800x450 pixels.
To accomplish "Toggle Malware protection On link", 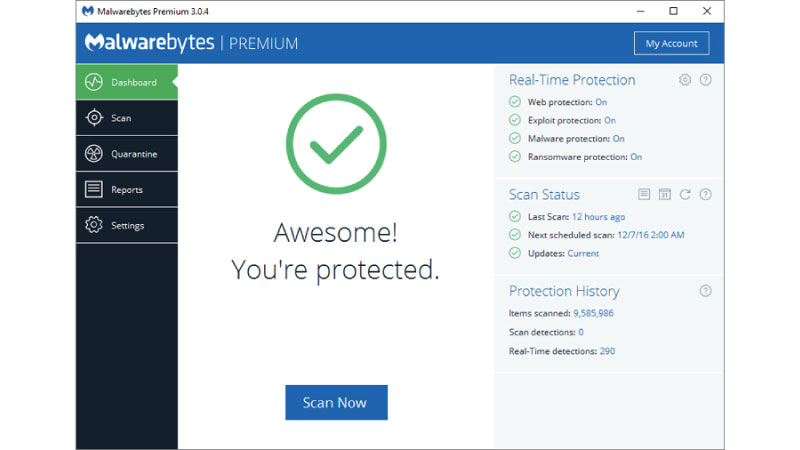I will coord(618,139).
